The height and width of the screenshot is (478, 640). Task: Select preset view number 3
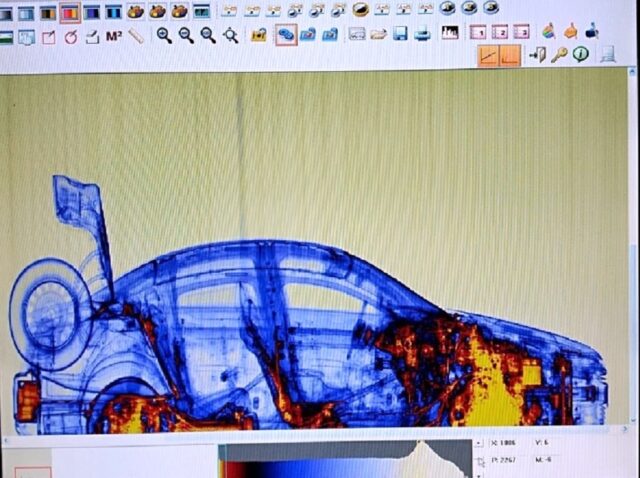point(521,32)
